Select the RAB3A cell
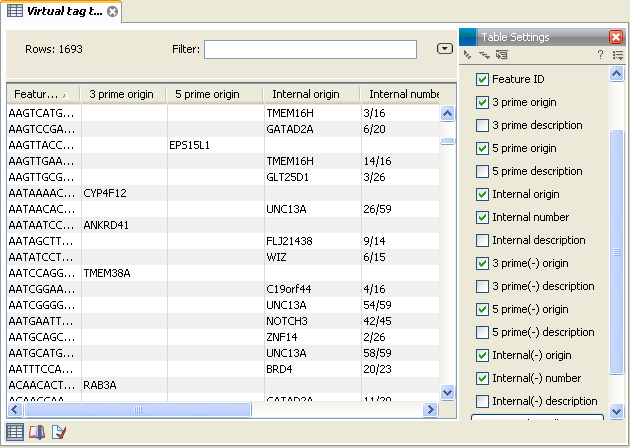This screenshot has width=630, height=448. click(x=125, y=385)
